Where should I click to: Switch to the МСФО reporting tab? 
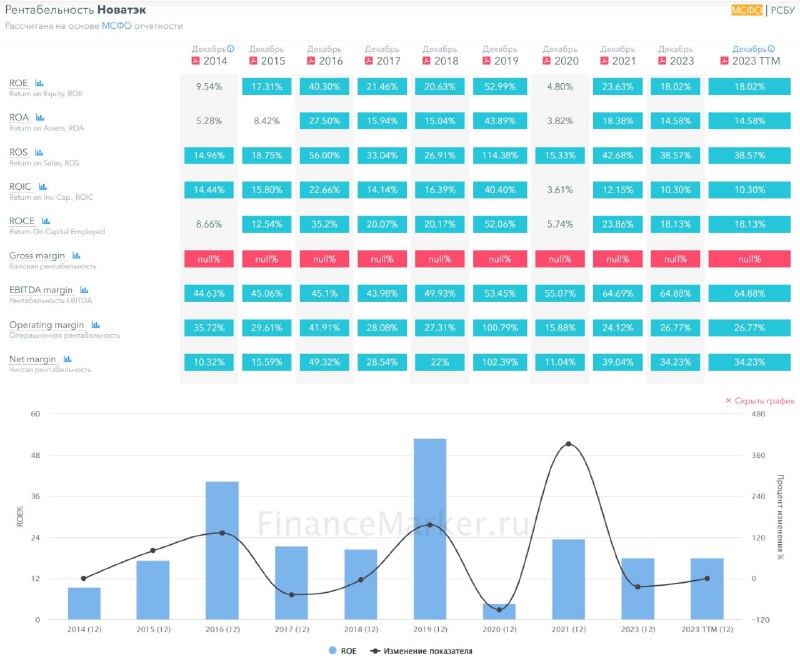[x=746, y=10]
